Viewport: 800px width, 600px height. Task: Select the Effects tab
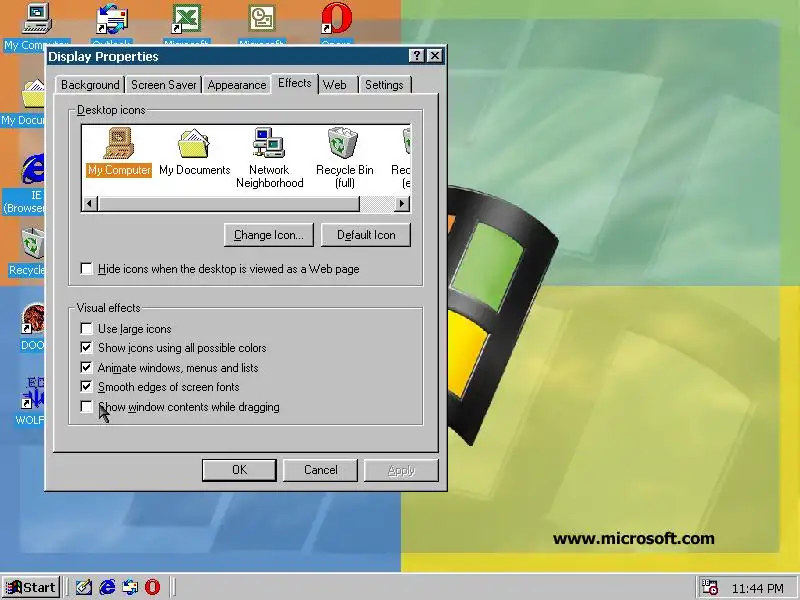click(294, 83)
